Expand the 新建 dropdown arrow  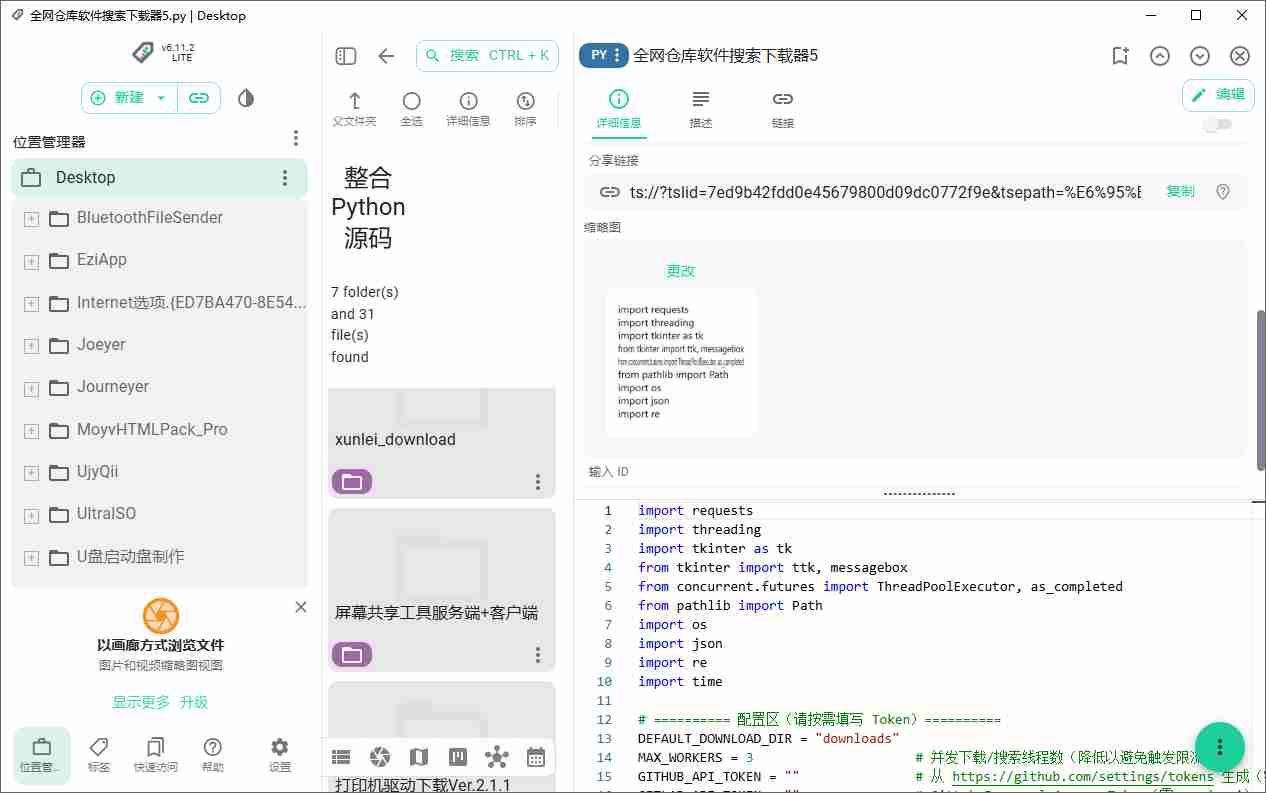[x=160, y=97]
